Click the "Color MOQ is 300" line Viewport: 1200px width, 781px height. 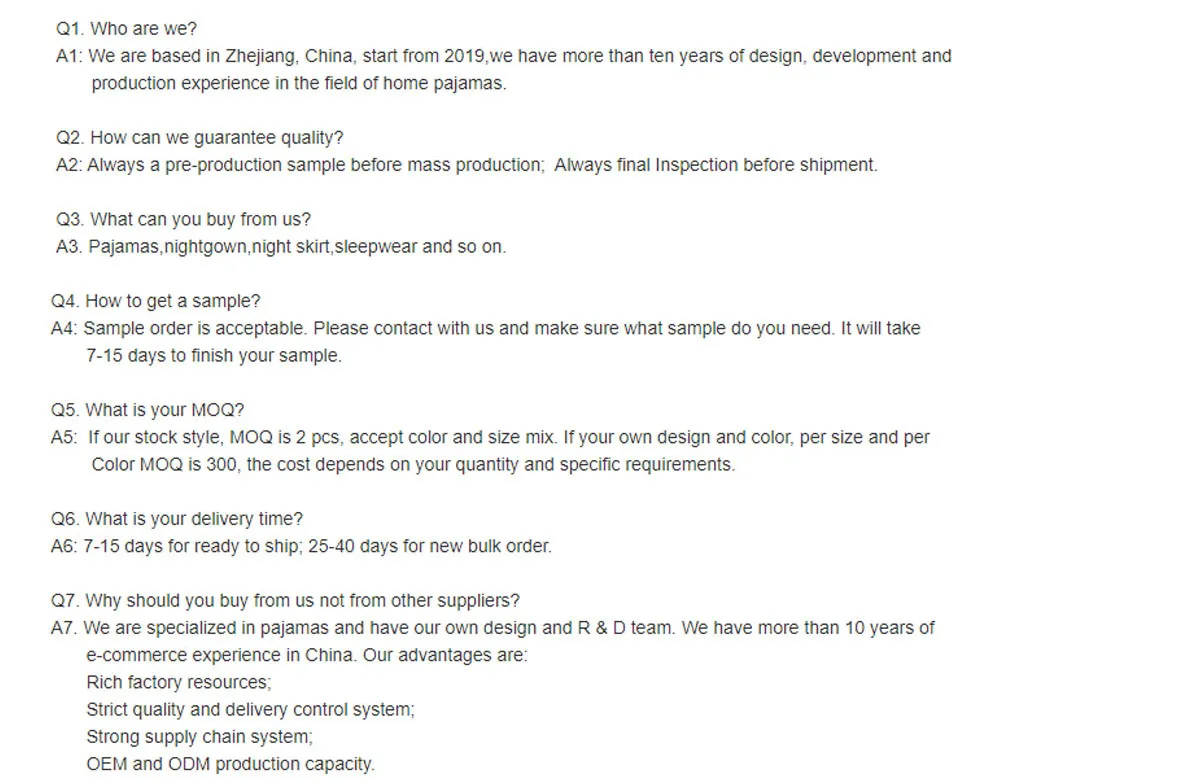tap(412, 464)
